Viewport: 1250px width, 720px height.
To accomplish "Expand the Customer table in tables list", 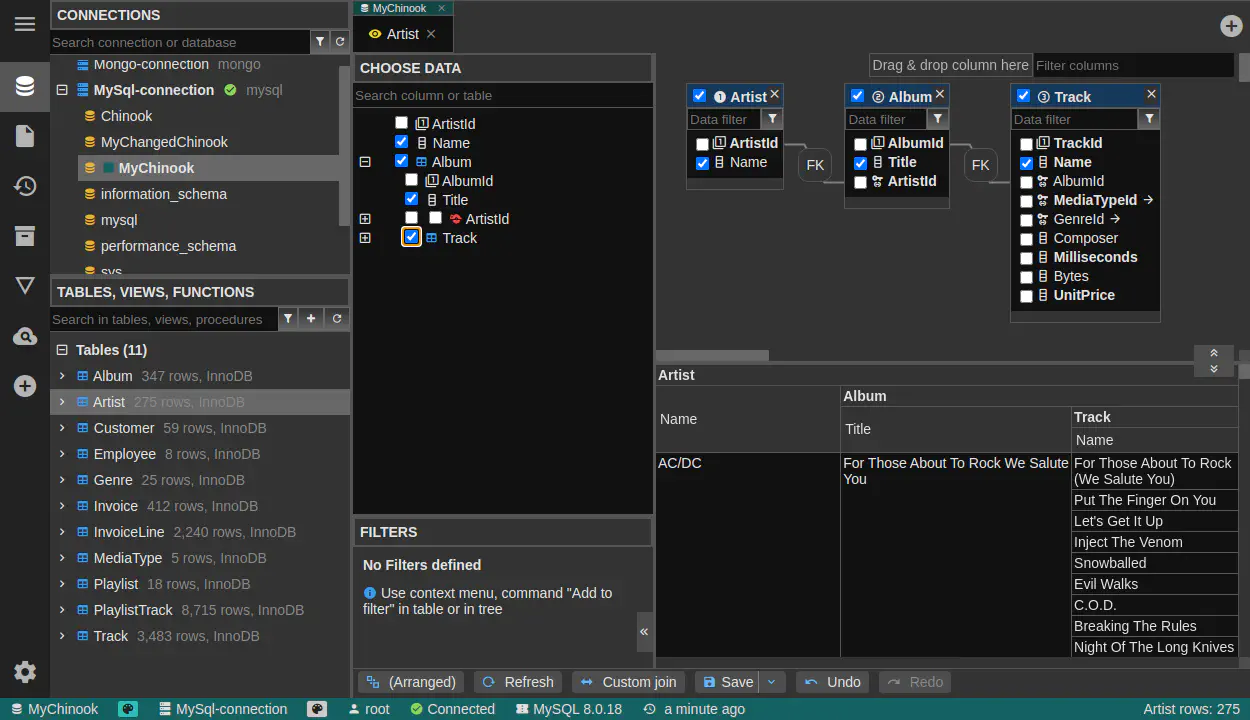I will [x=62, y=428].
